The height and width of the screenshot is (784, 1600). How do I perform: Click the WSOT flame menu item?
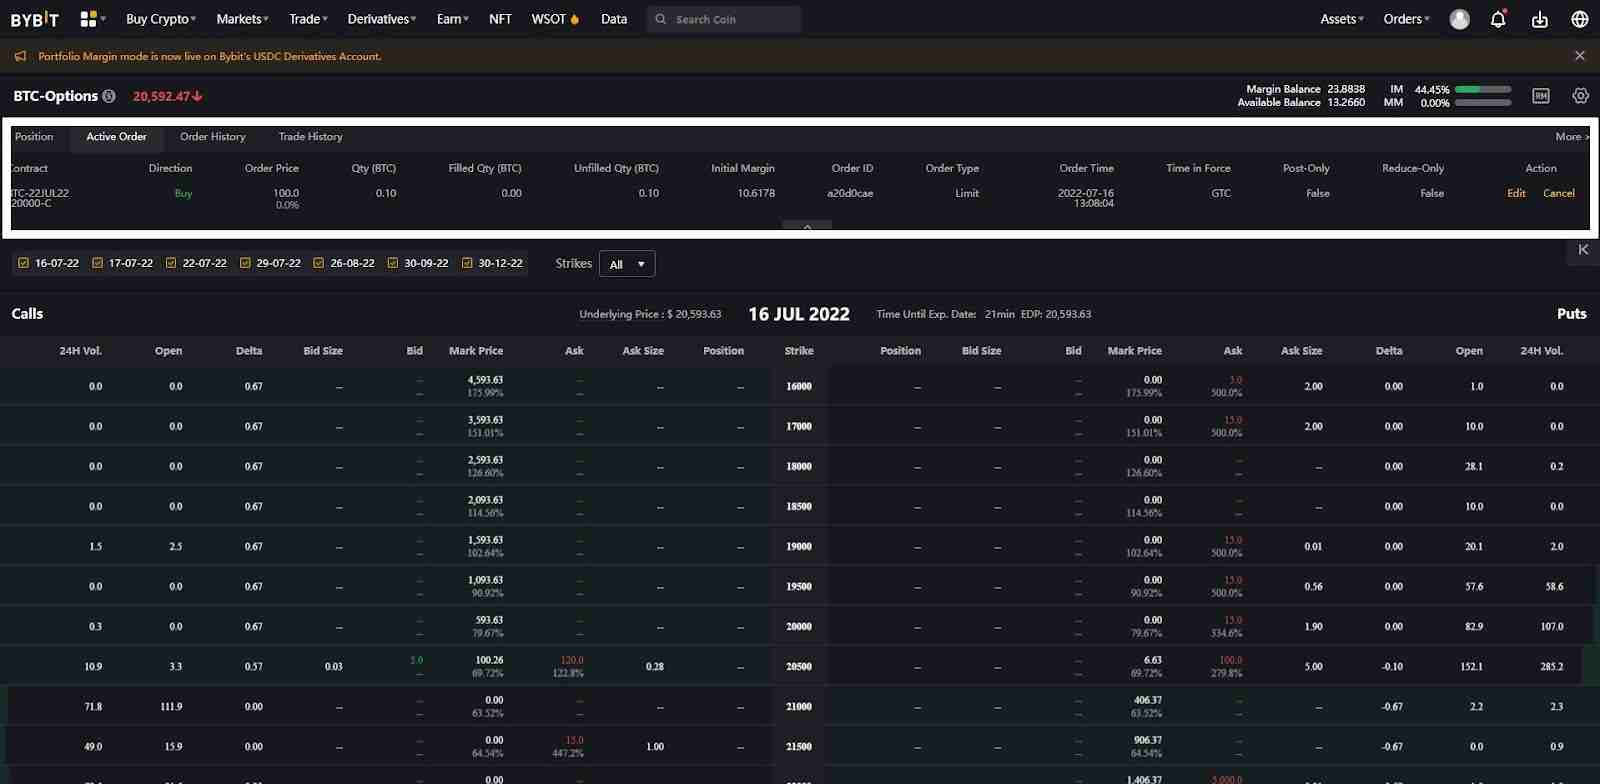(x=555, y=19)
